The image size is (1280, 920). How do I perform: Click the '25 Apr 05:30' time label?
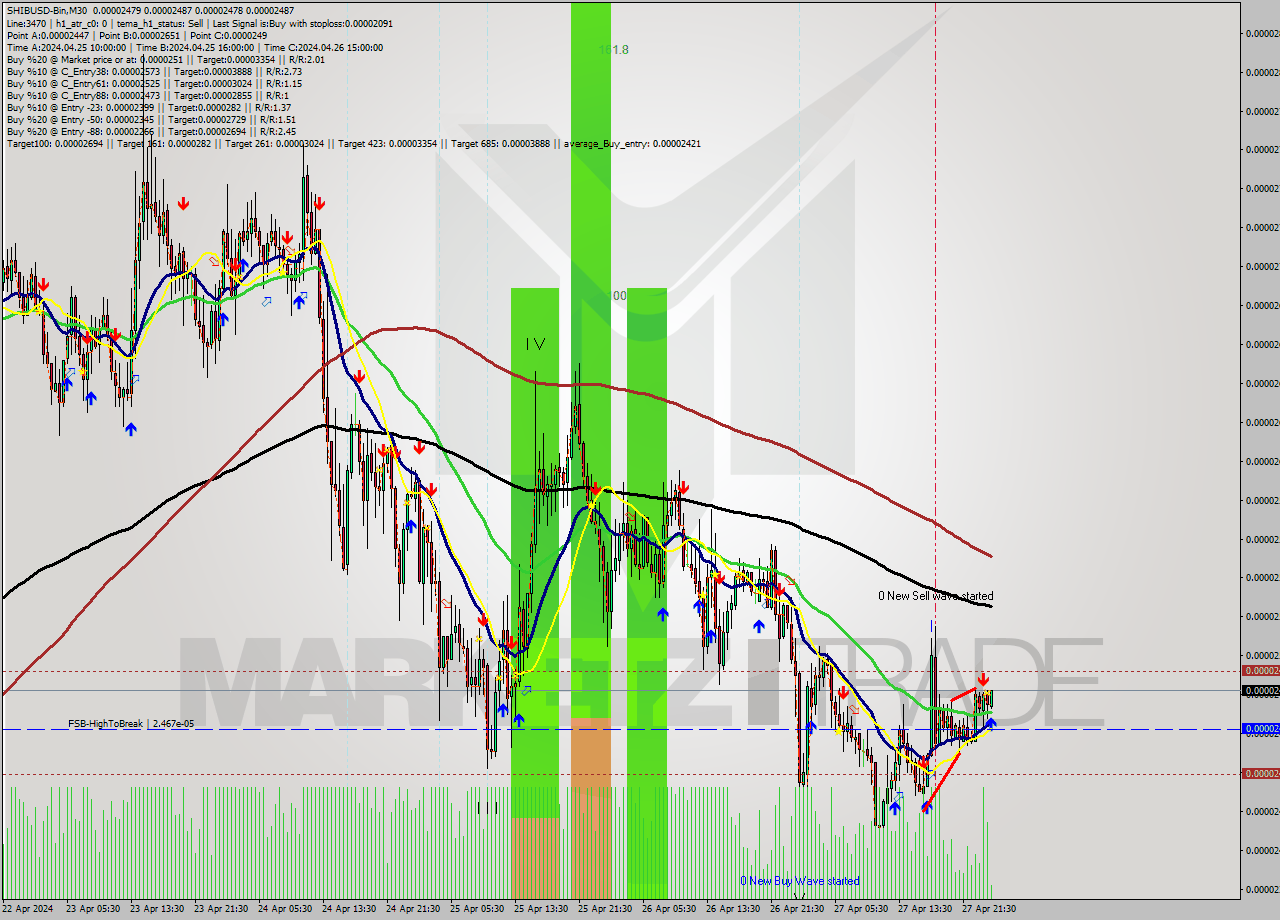pyautogui.click(x=477, y=909)
